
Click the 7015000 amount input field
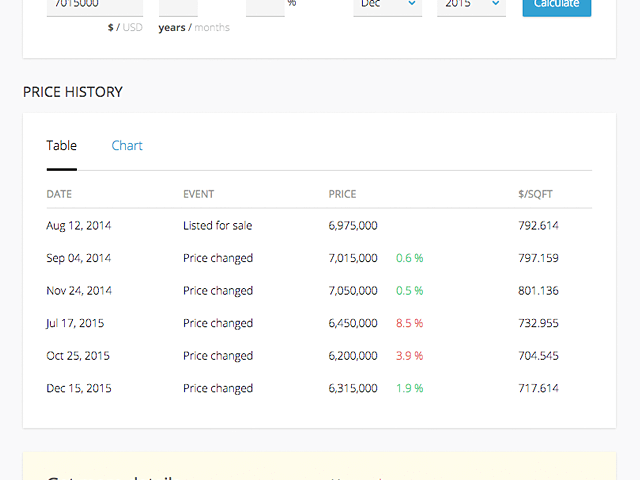[x=95, y=7]
